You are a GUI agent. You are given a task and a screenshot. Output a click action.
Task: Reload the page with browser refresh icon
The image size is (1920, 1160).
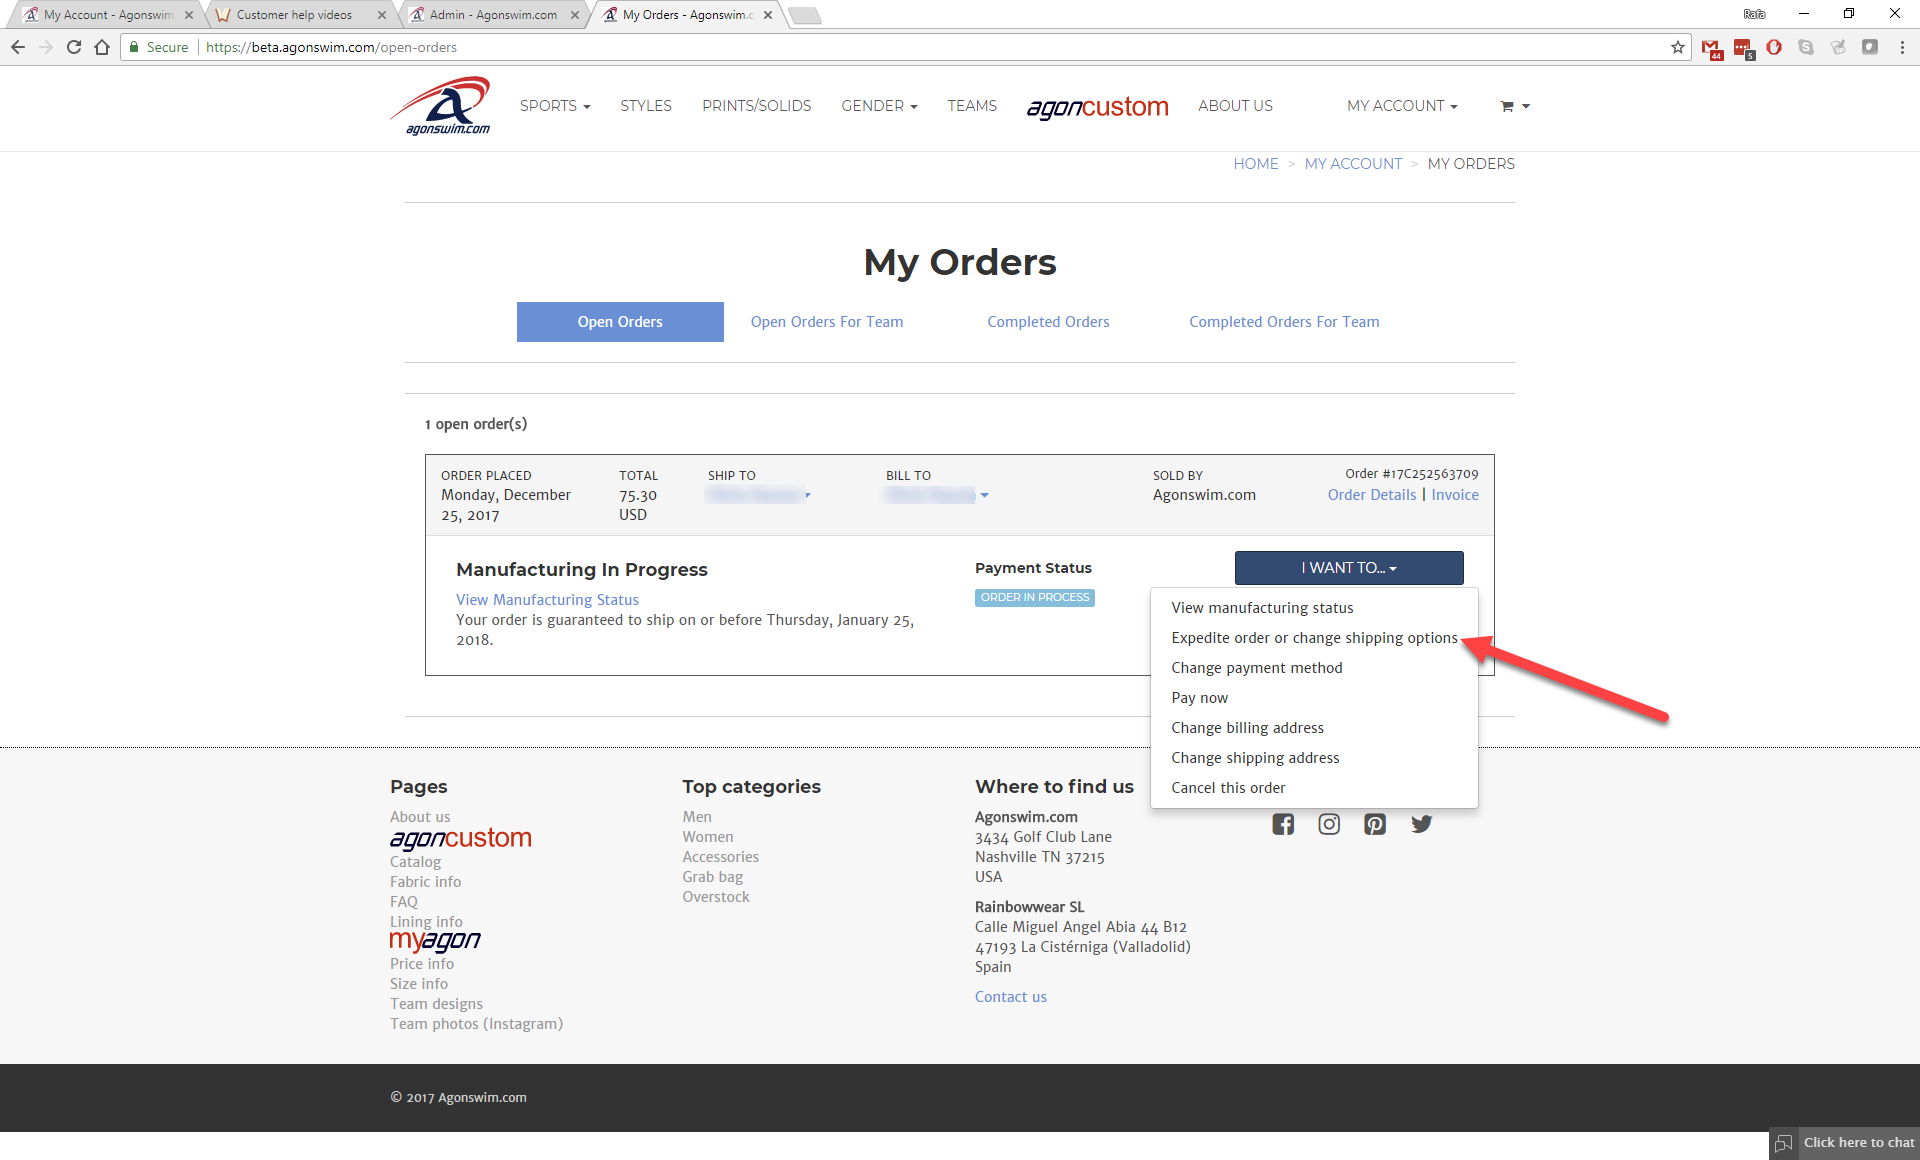coord(74,47)
